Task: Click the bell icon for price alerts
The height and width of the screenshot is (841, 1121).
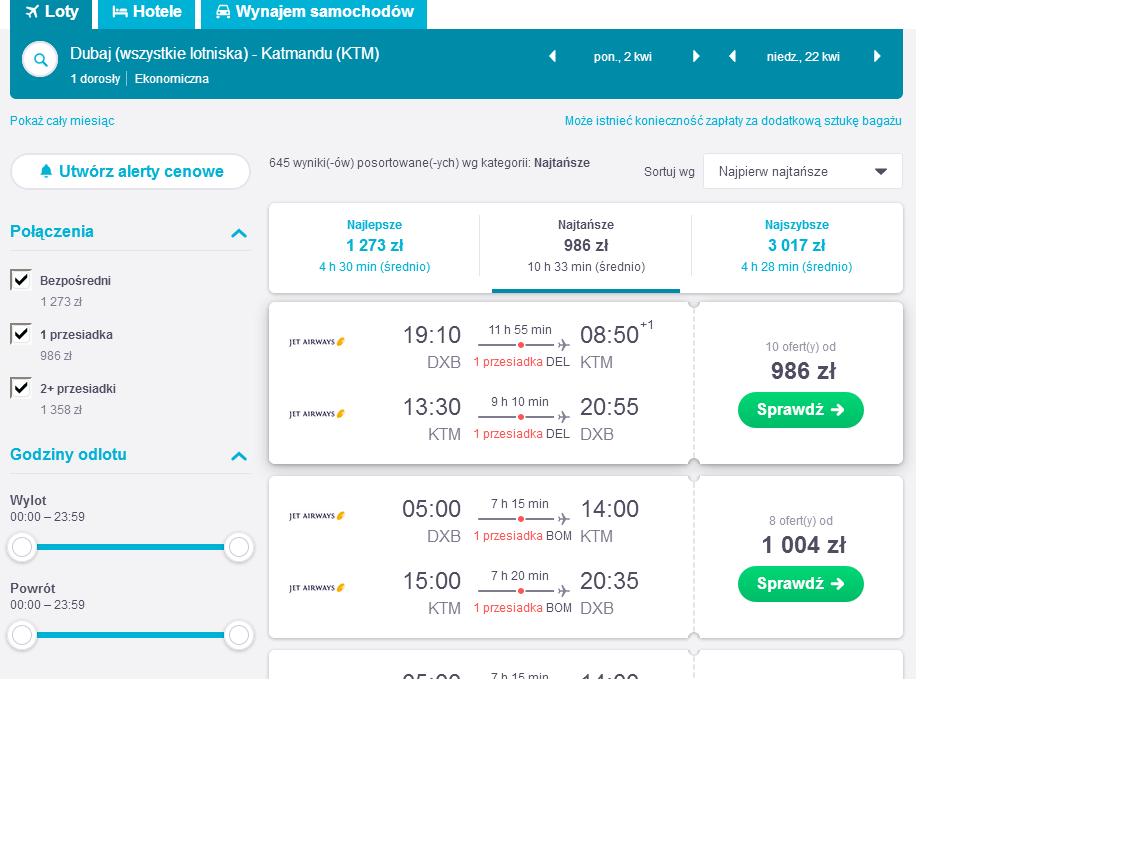Action: tap(46, 171)
